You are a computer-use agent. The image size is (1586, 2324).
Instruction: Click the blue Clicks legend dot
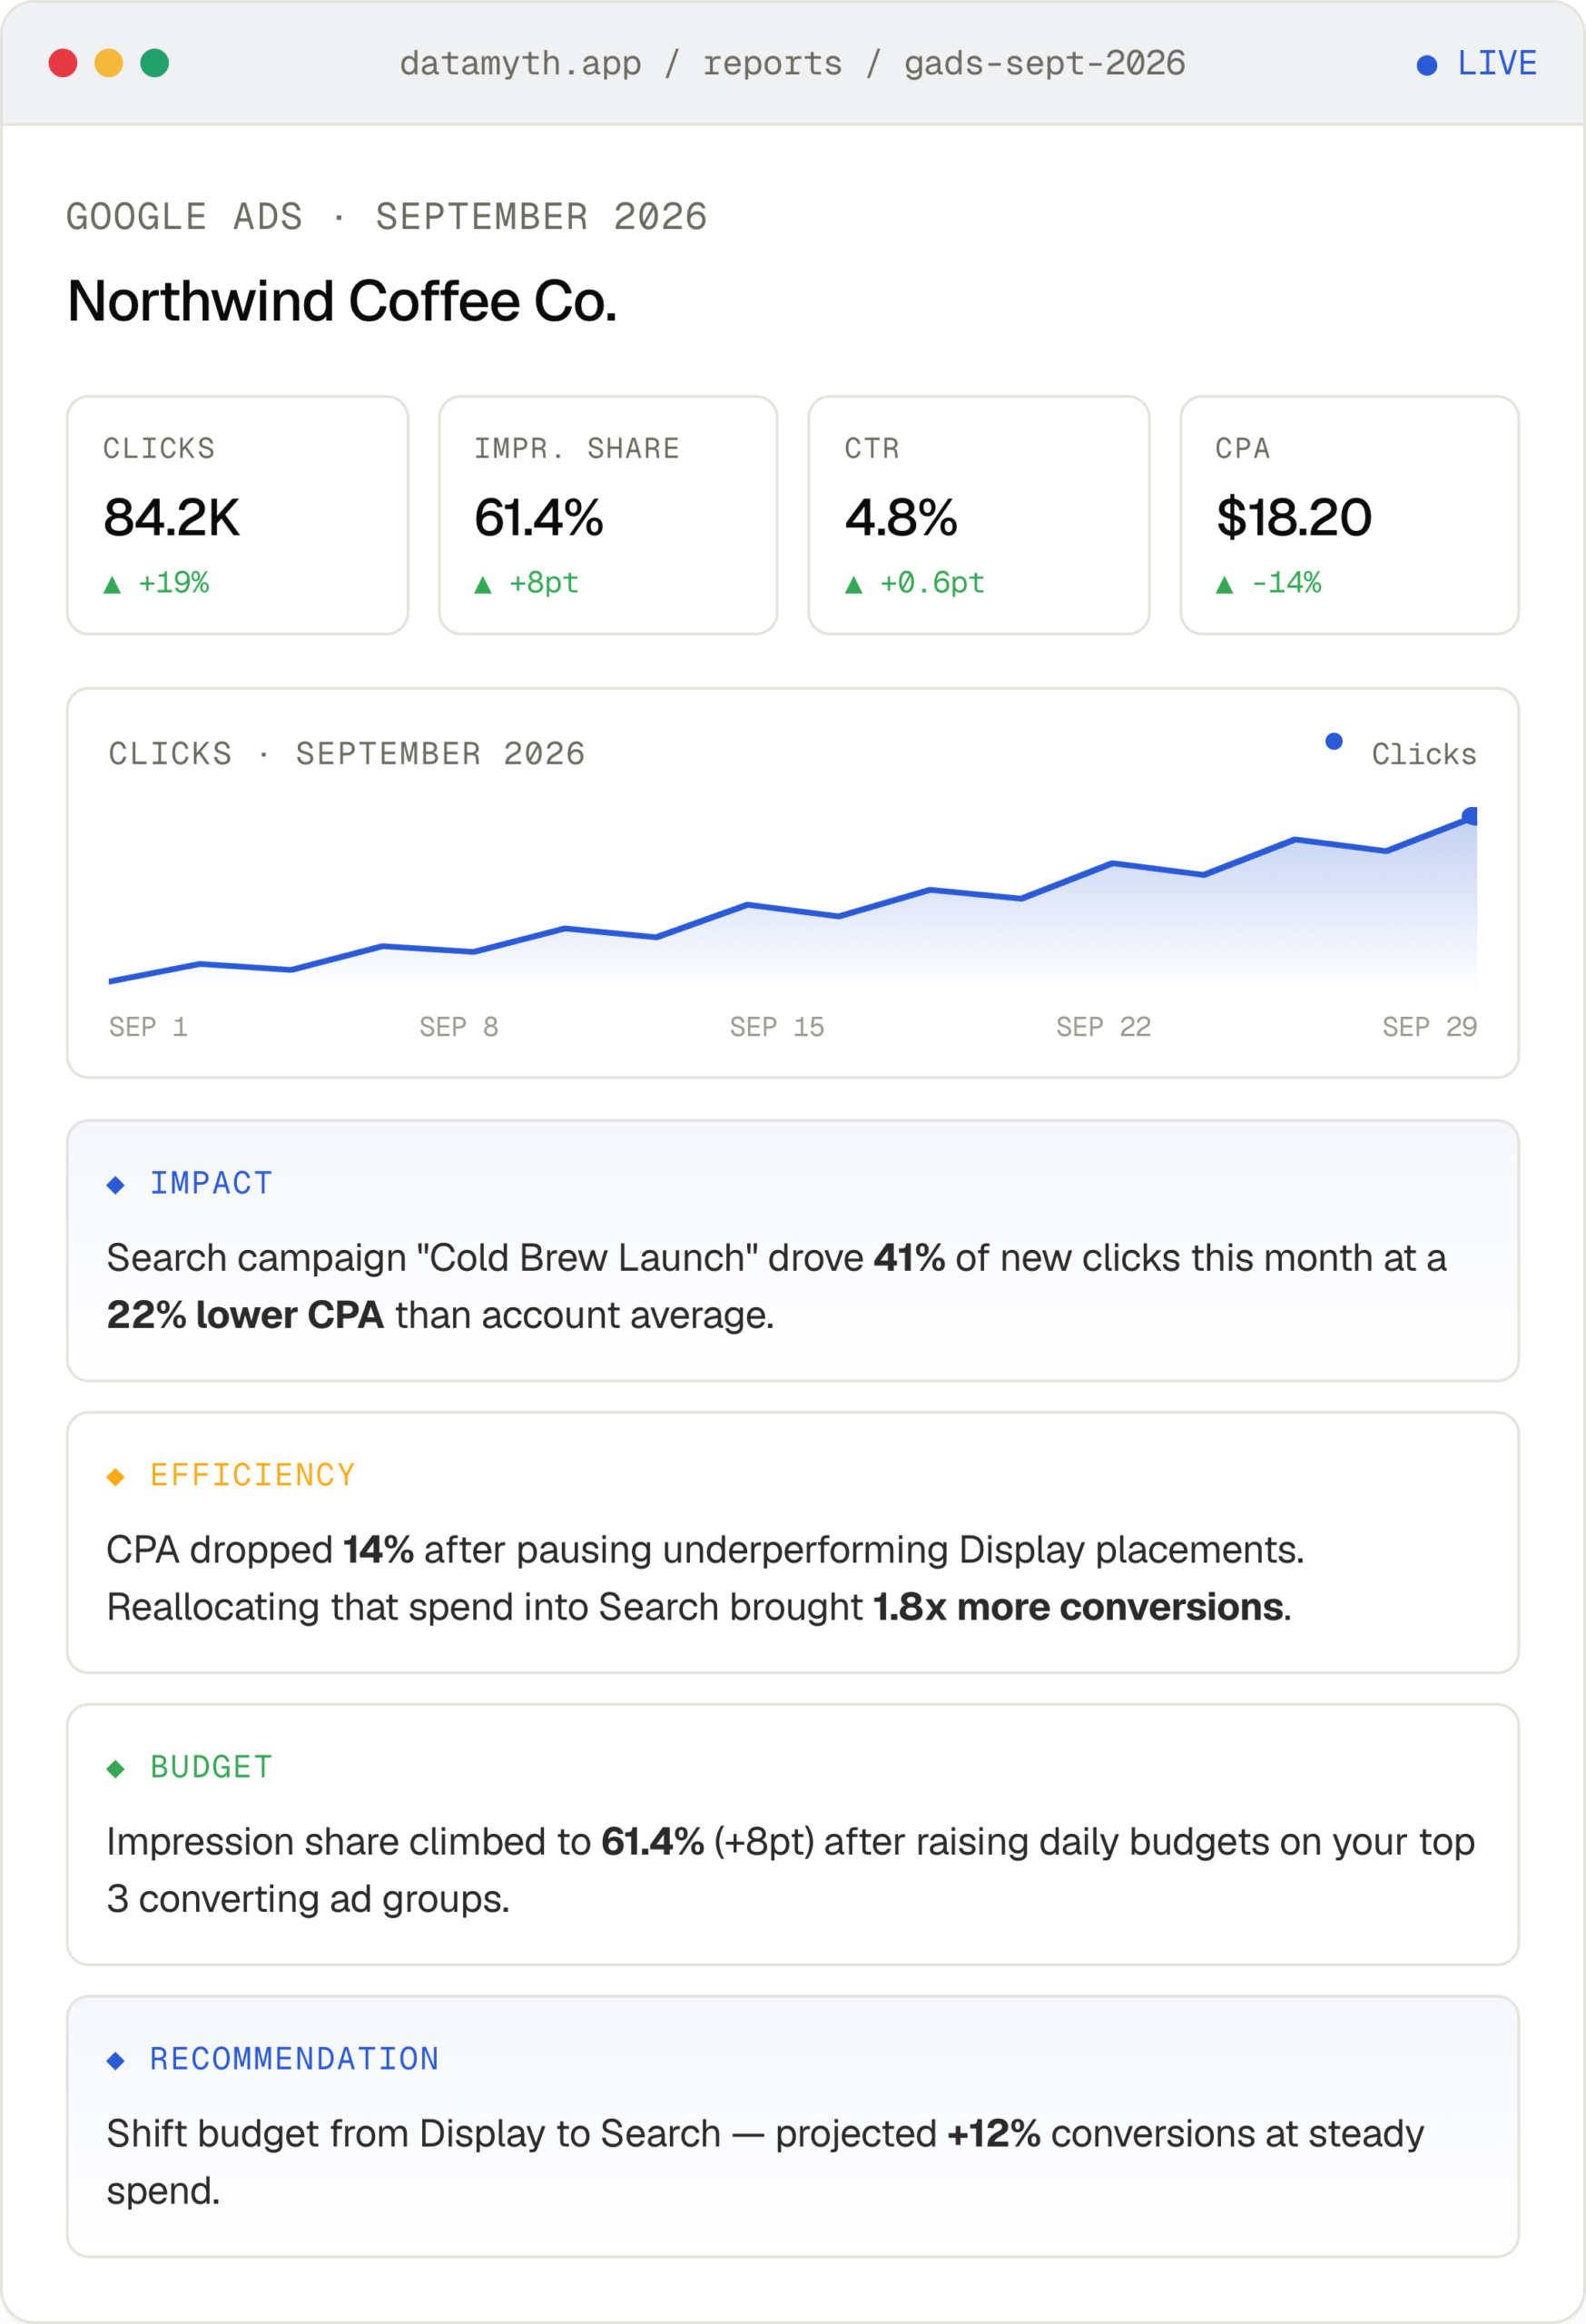coord(1334,741)
